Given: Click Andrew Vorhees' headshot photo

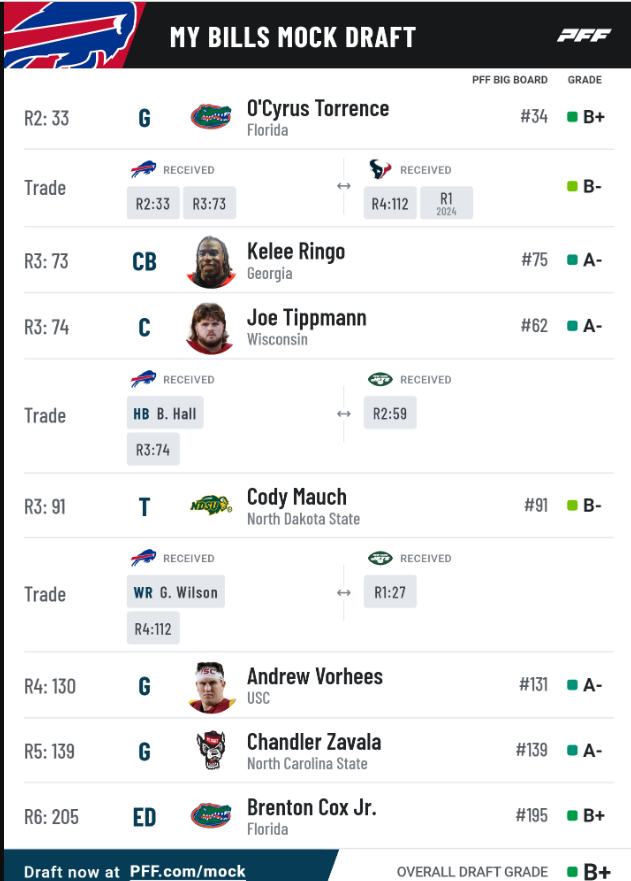Looking at the screenshot, I should [211, 687].
